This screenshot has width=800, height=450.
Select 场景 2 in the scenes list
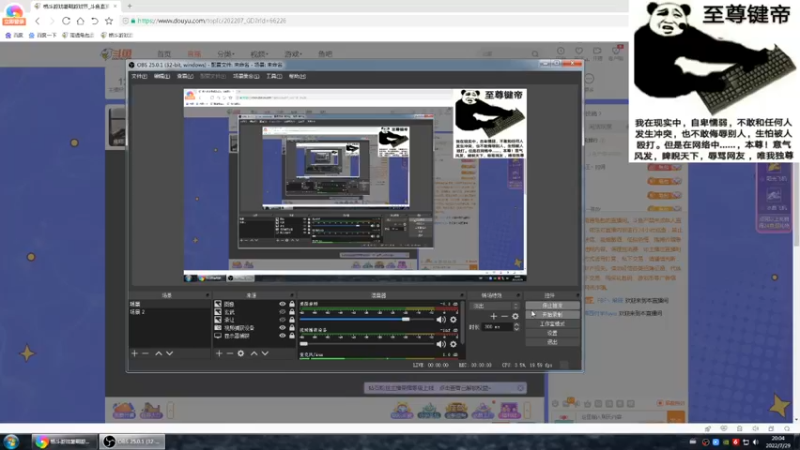click(x=169, y=312)
